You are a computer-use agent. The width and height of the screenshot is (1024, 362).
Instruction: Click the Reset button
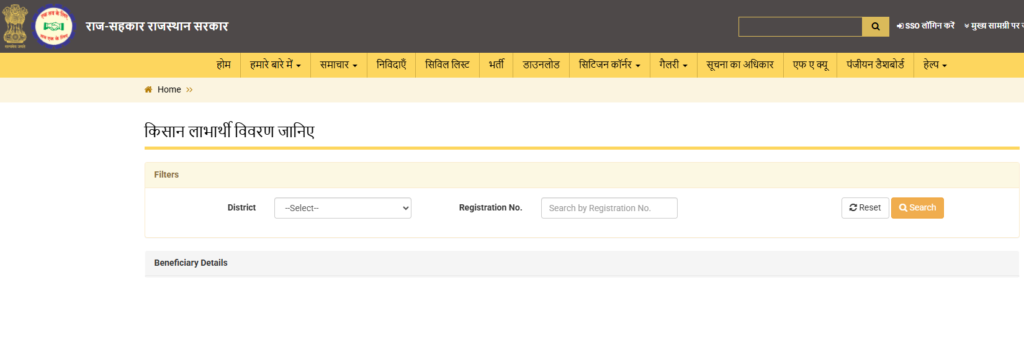coord(865,208)
